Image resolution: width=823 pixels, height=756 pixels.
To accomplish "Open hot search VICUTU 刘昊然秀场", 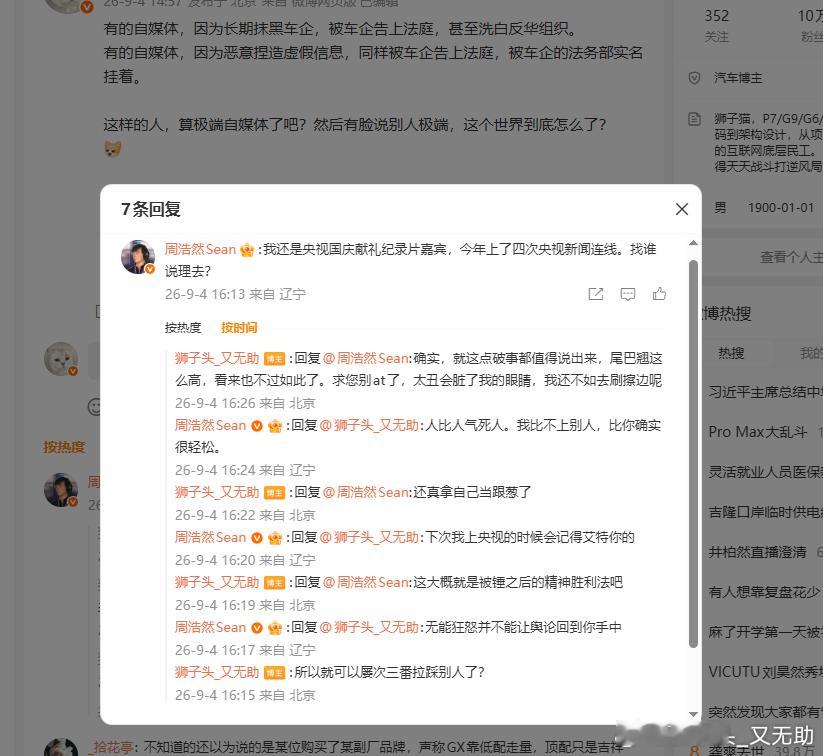I will pos(766,673).
